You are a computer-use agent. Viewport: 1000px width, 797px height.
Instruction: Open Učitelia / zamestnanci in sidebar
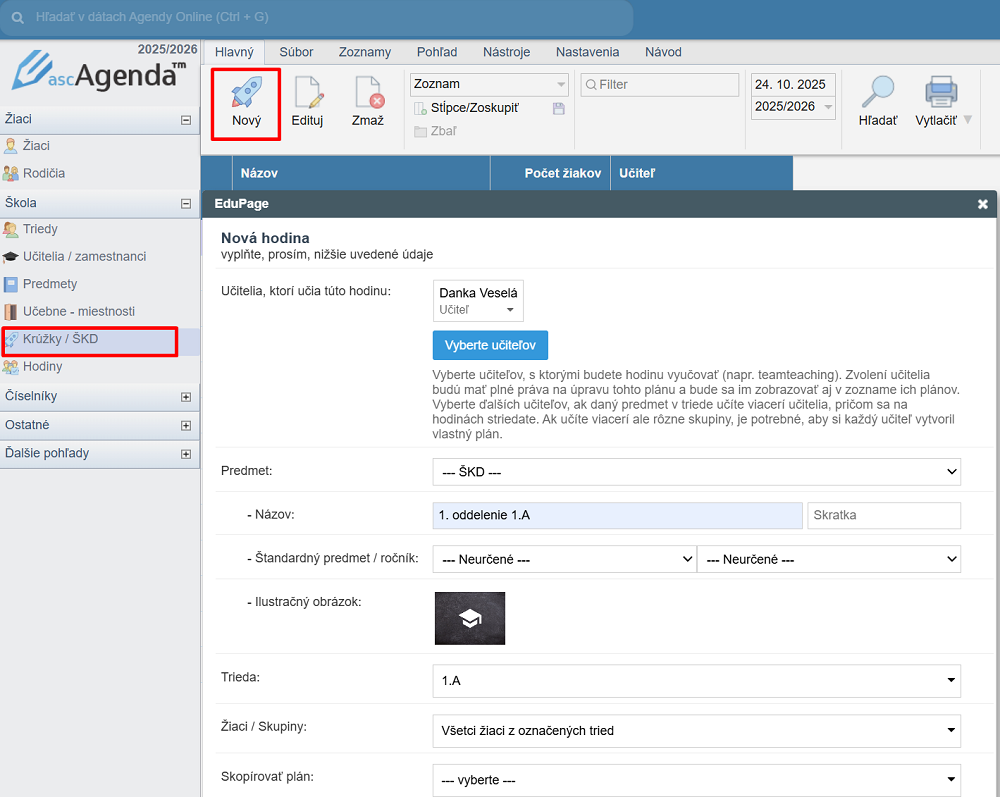coord(84,257)
